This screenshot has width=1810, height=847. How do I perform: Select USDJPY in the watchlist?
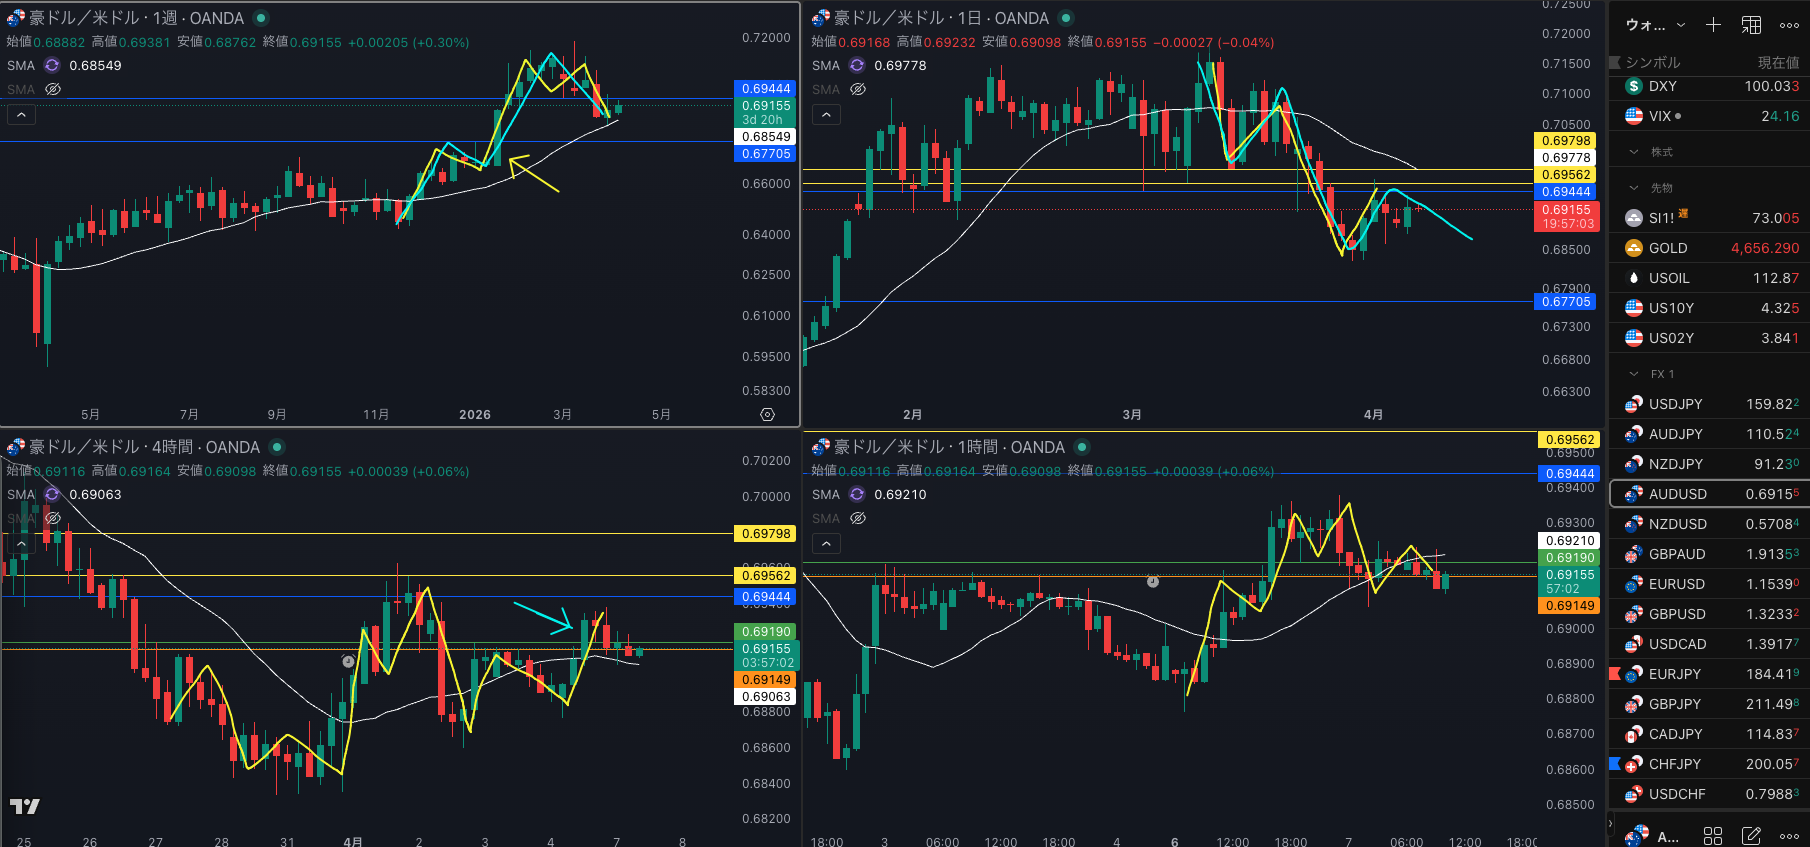tap(1675, 404)
